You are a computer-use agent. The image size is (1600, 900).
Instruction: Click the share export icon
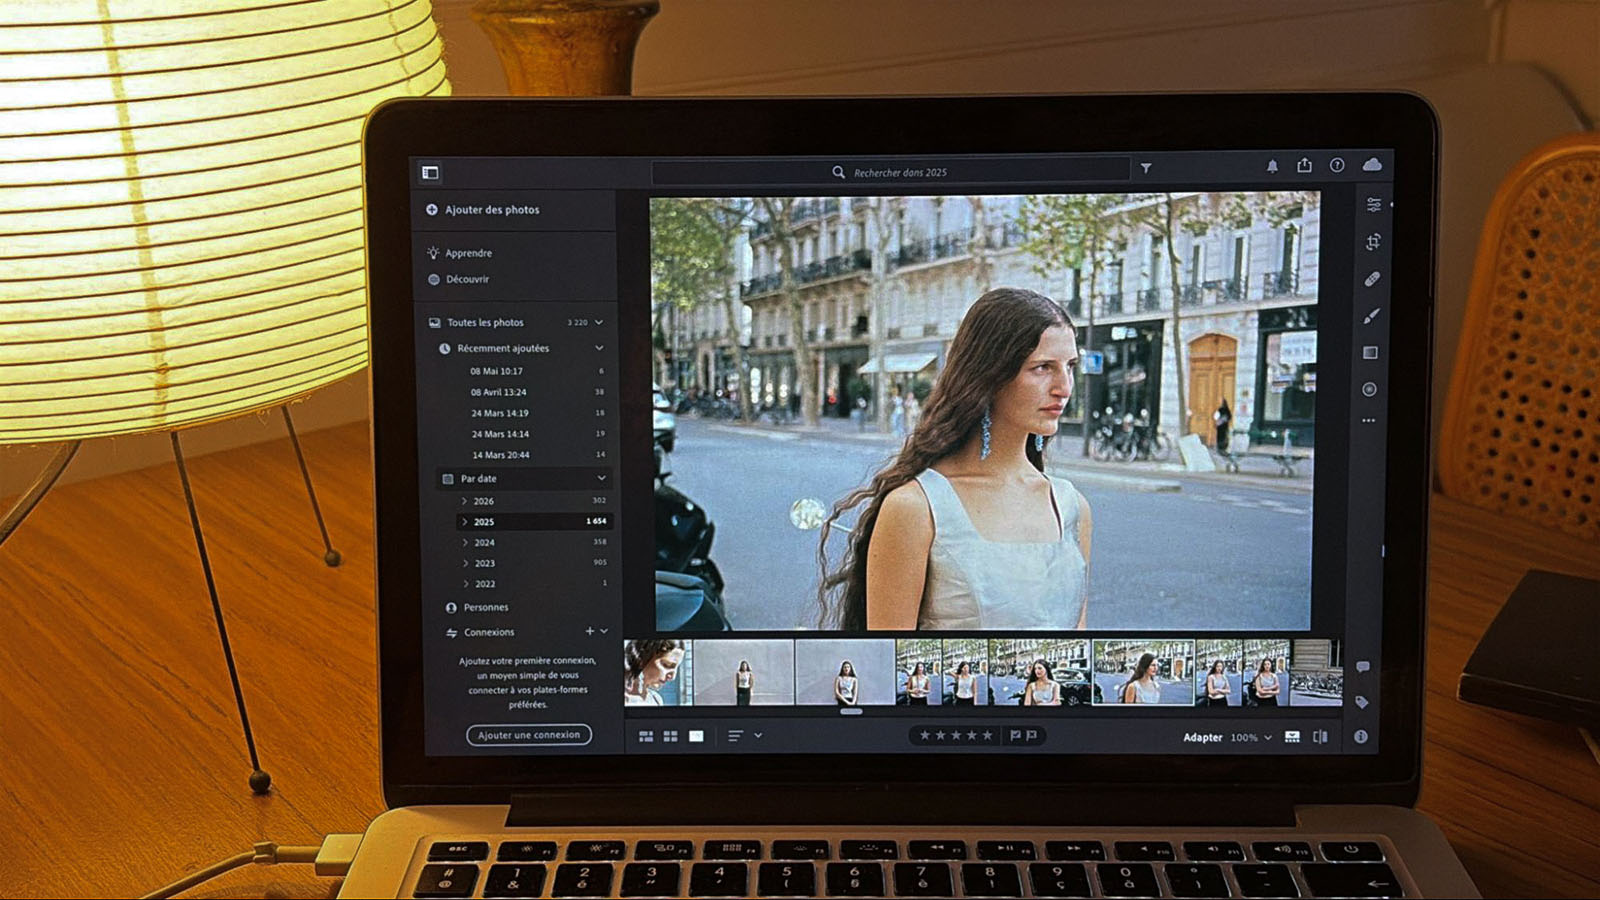[x=1304, y=165]
